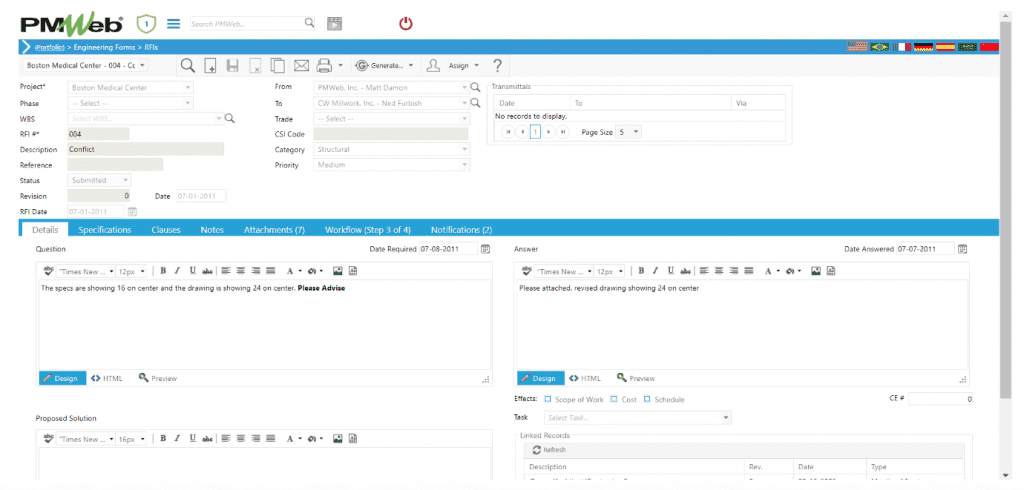
Task: Check the Scope of Work effect checkbox
Action: [548, 399]
